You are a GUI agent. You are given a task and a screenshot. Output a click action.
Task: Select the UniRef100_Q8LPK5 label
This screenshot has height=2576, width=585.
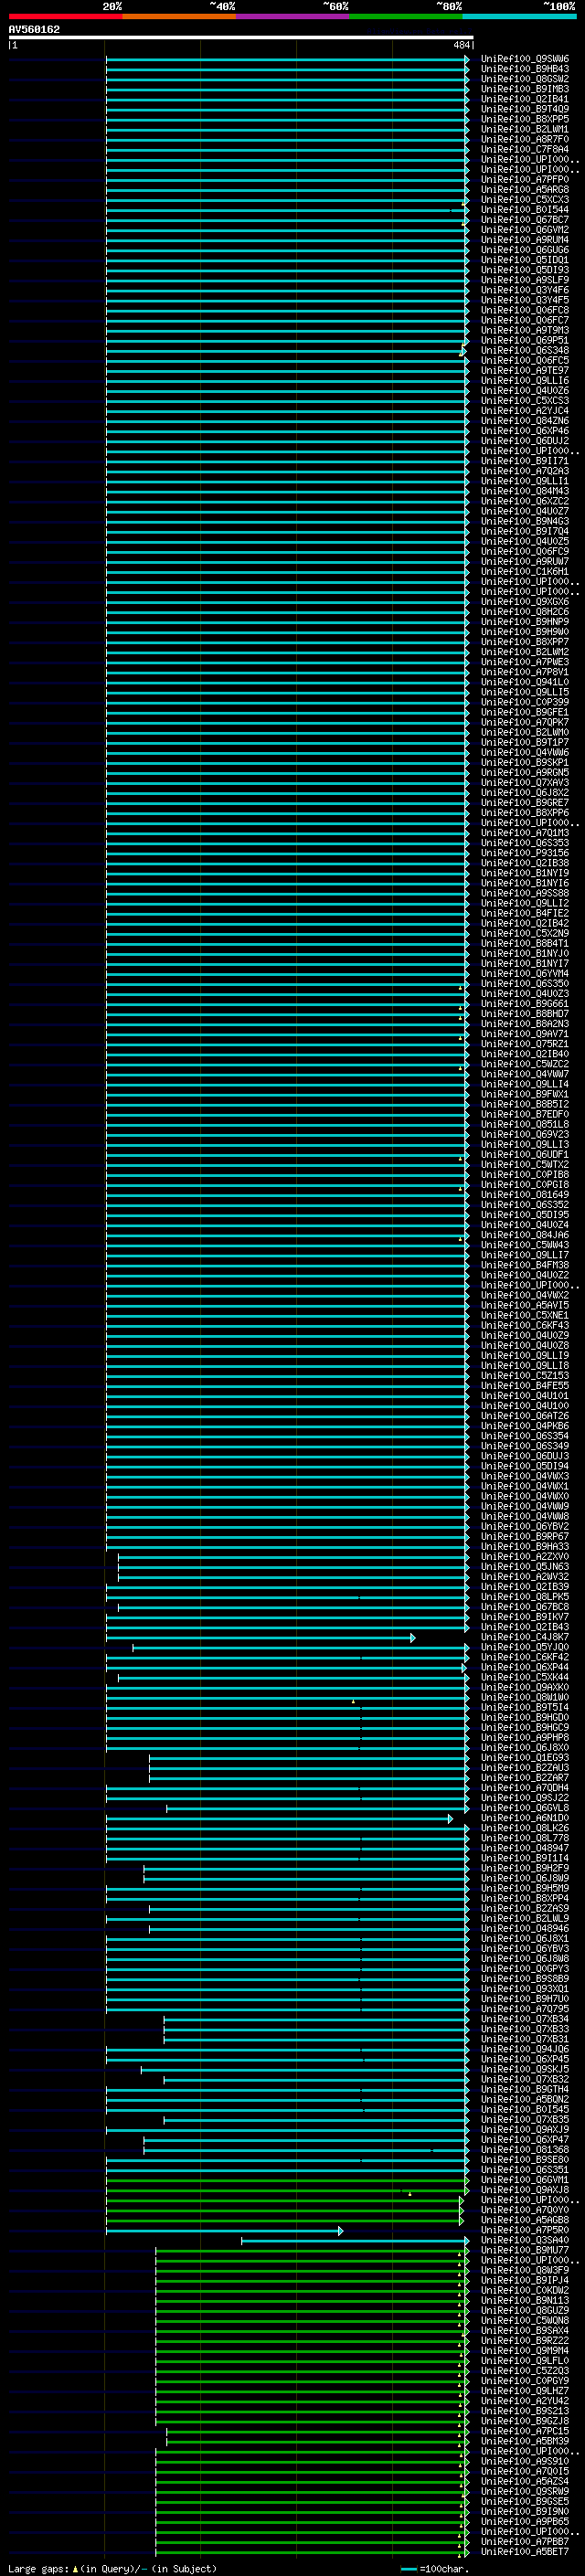click(525, 1597)
